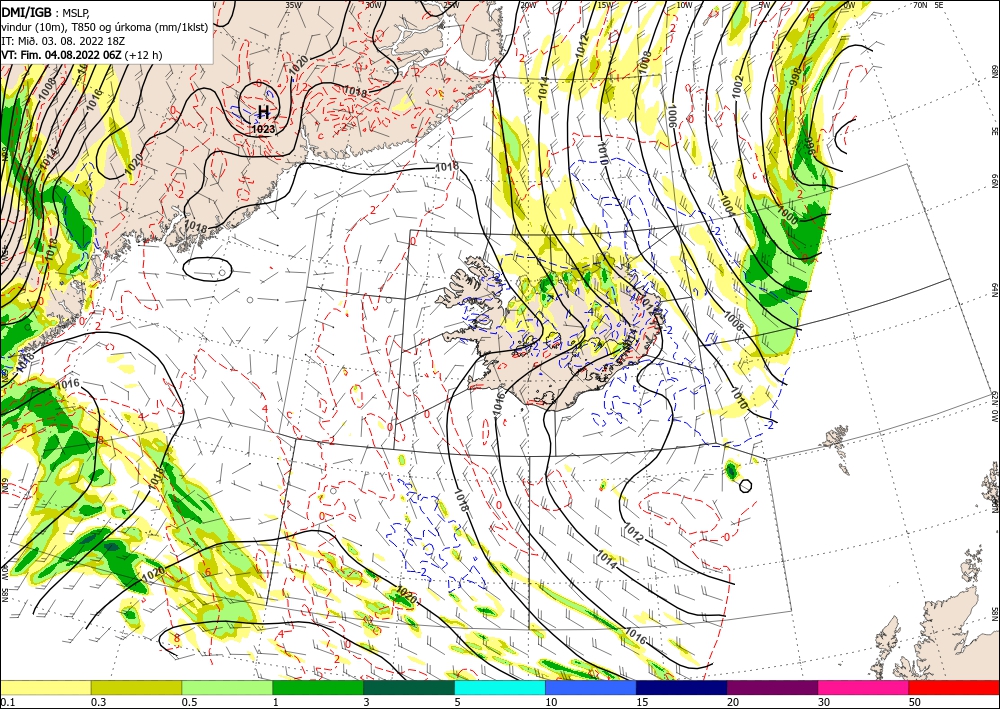1000x709 pixels.
Task: Click the '70N 5E' corner label
Action: 928,5
